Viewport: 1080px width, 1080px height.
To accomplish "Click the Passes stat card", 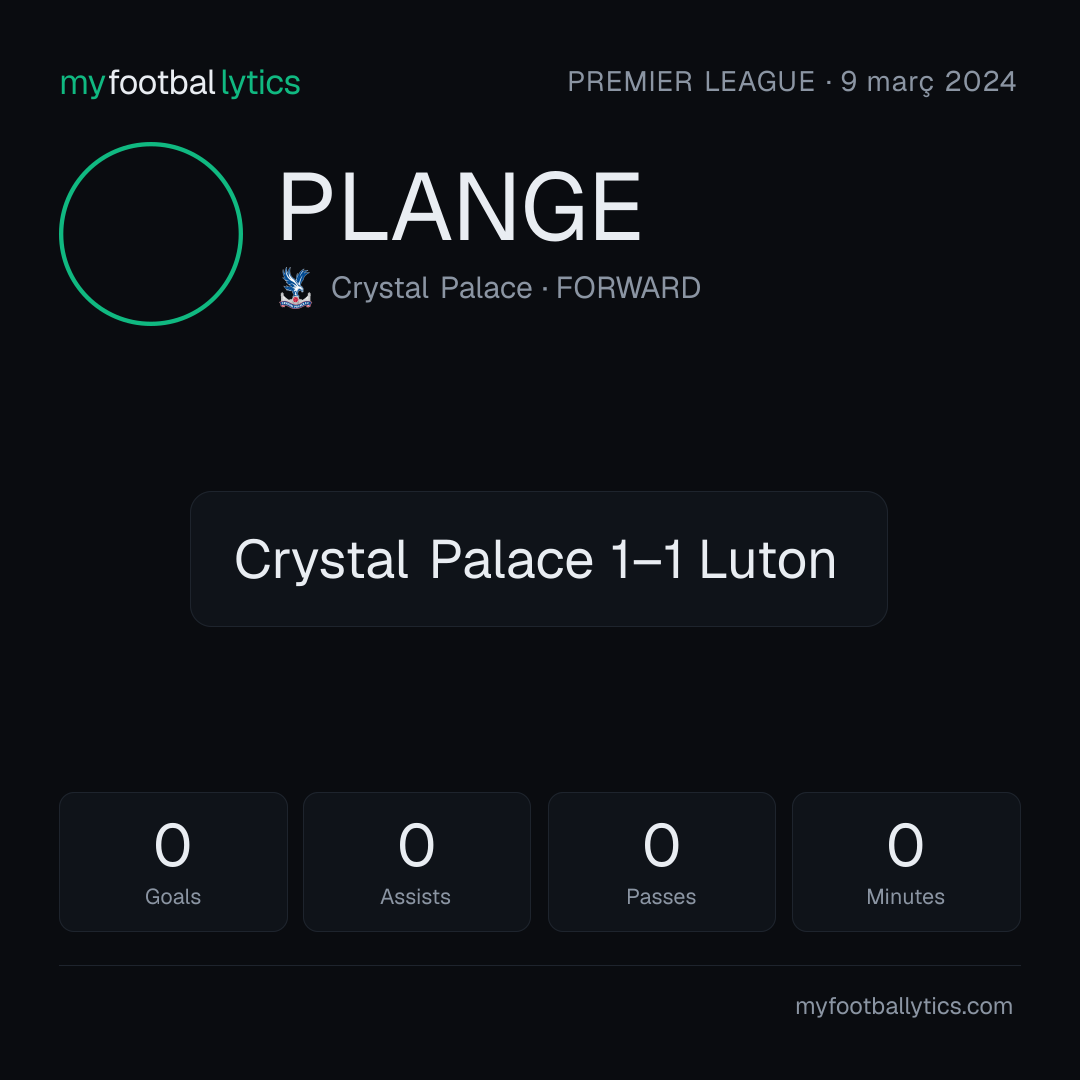I will pos(661,862).
